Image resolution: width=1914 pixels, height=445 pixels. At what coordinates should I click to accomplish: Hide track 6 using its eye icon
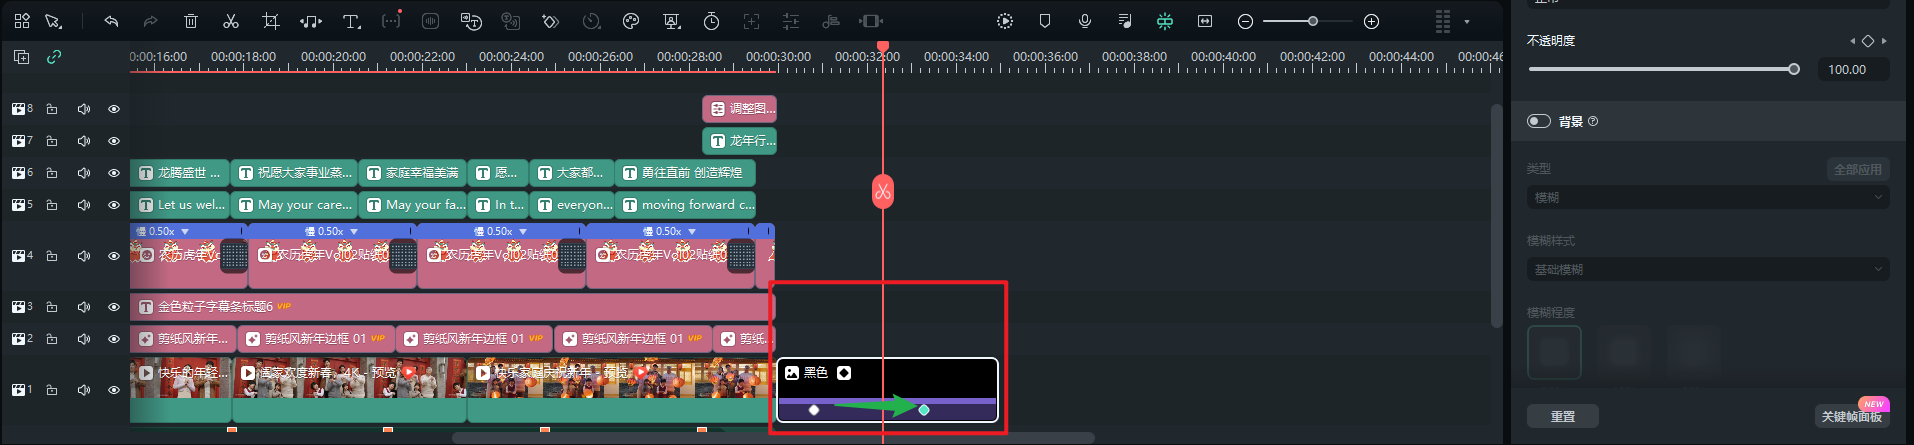tap(114, 173)
